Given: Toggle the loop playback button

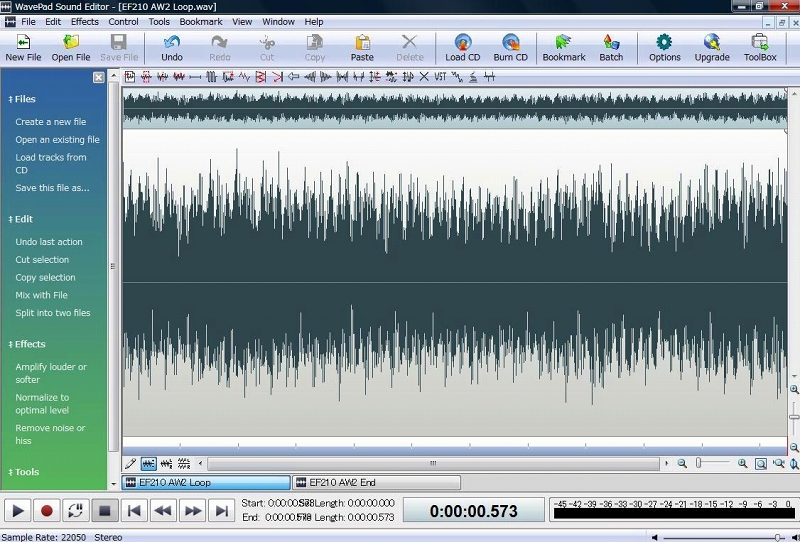Looking at the screenshot, I should pyautogui.click(x=76, y=510).
